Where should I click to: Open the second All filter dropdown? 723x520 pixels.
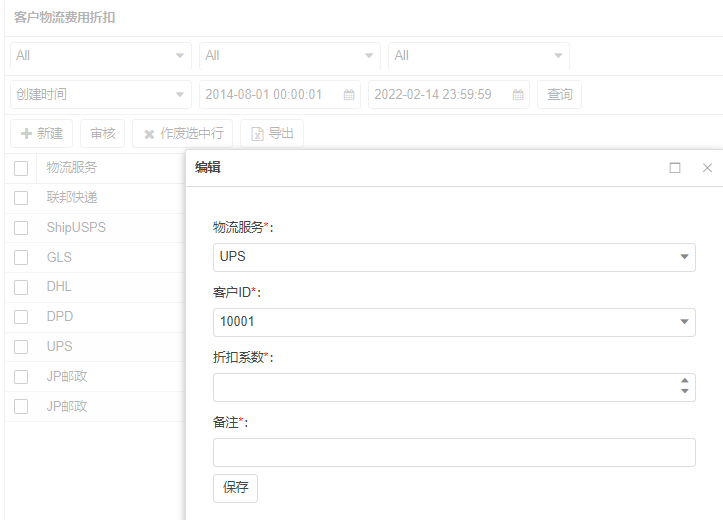point(290,56)
